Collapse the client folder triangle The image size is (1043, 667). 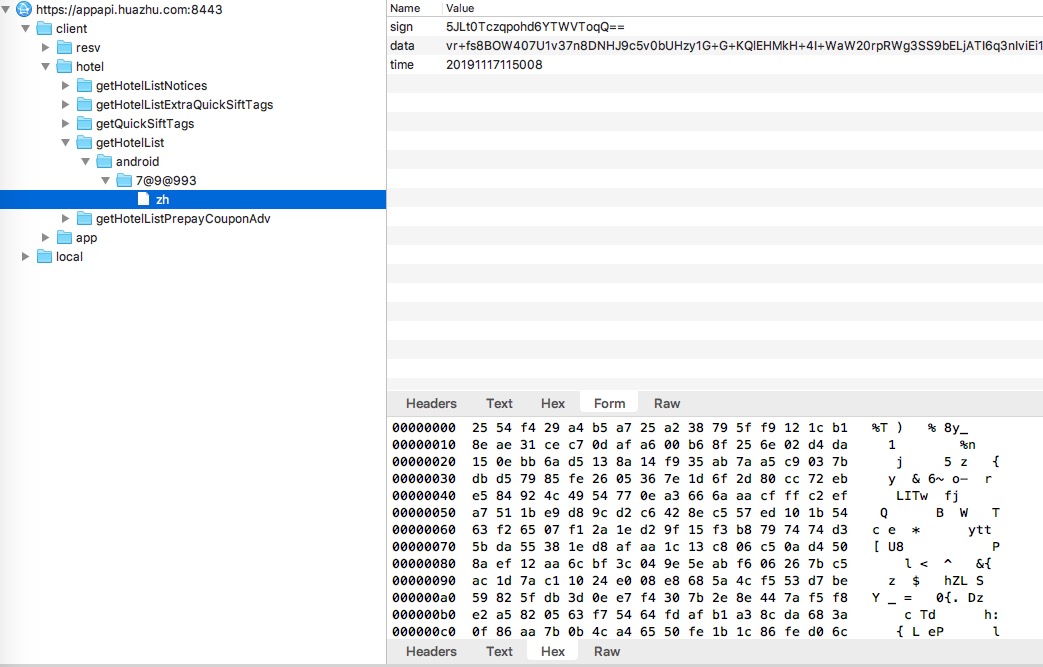pos(25,29)
